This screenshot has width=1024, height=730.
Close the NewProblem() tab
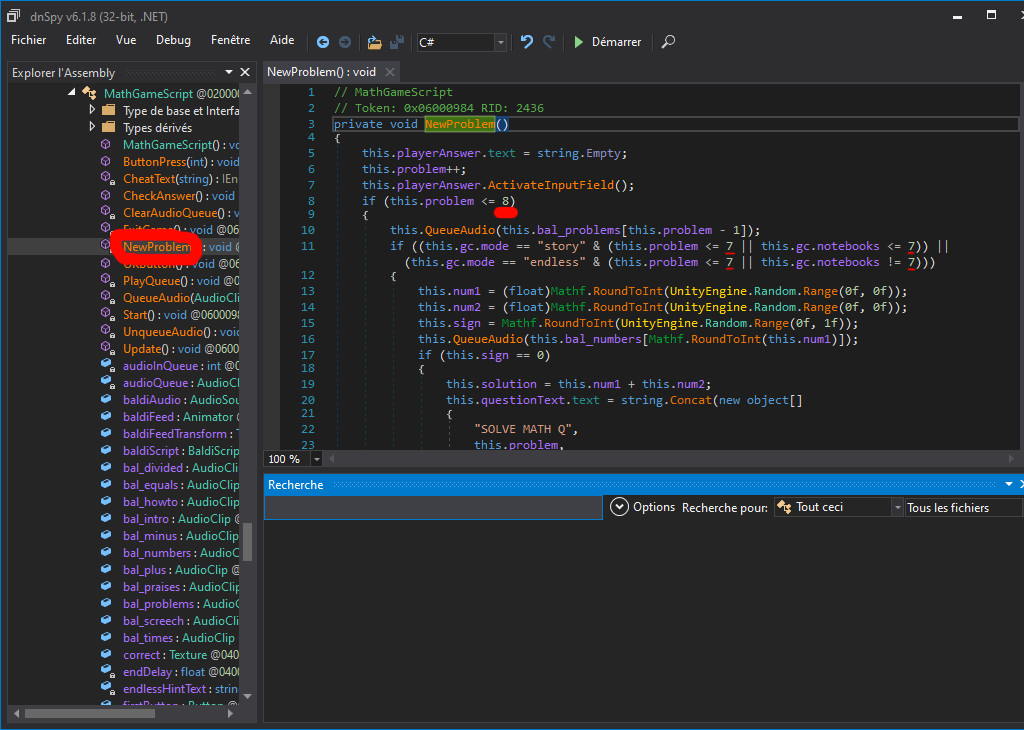tap(389, 72)
